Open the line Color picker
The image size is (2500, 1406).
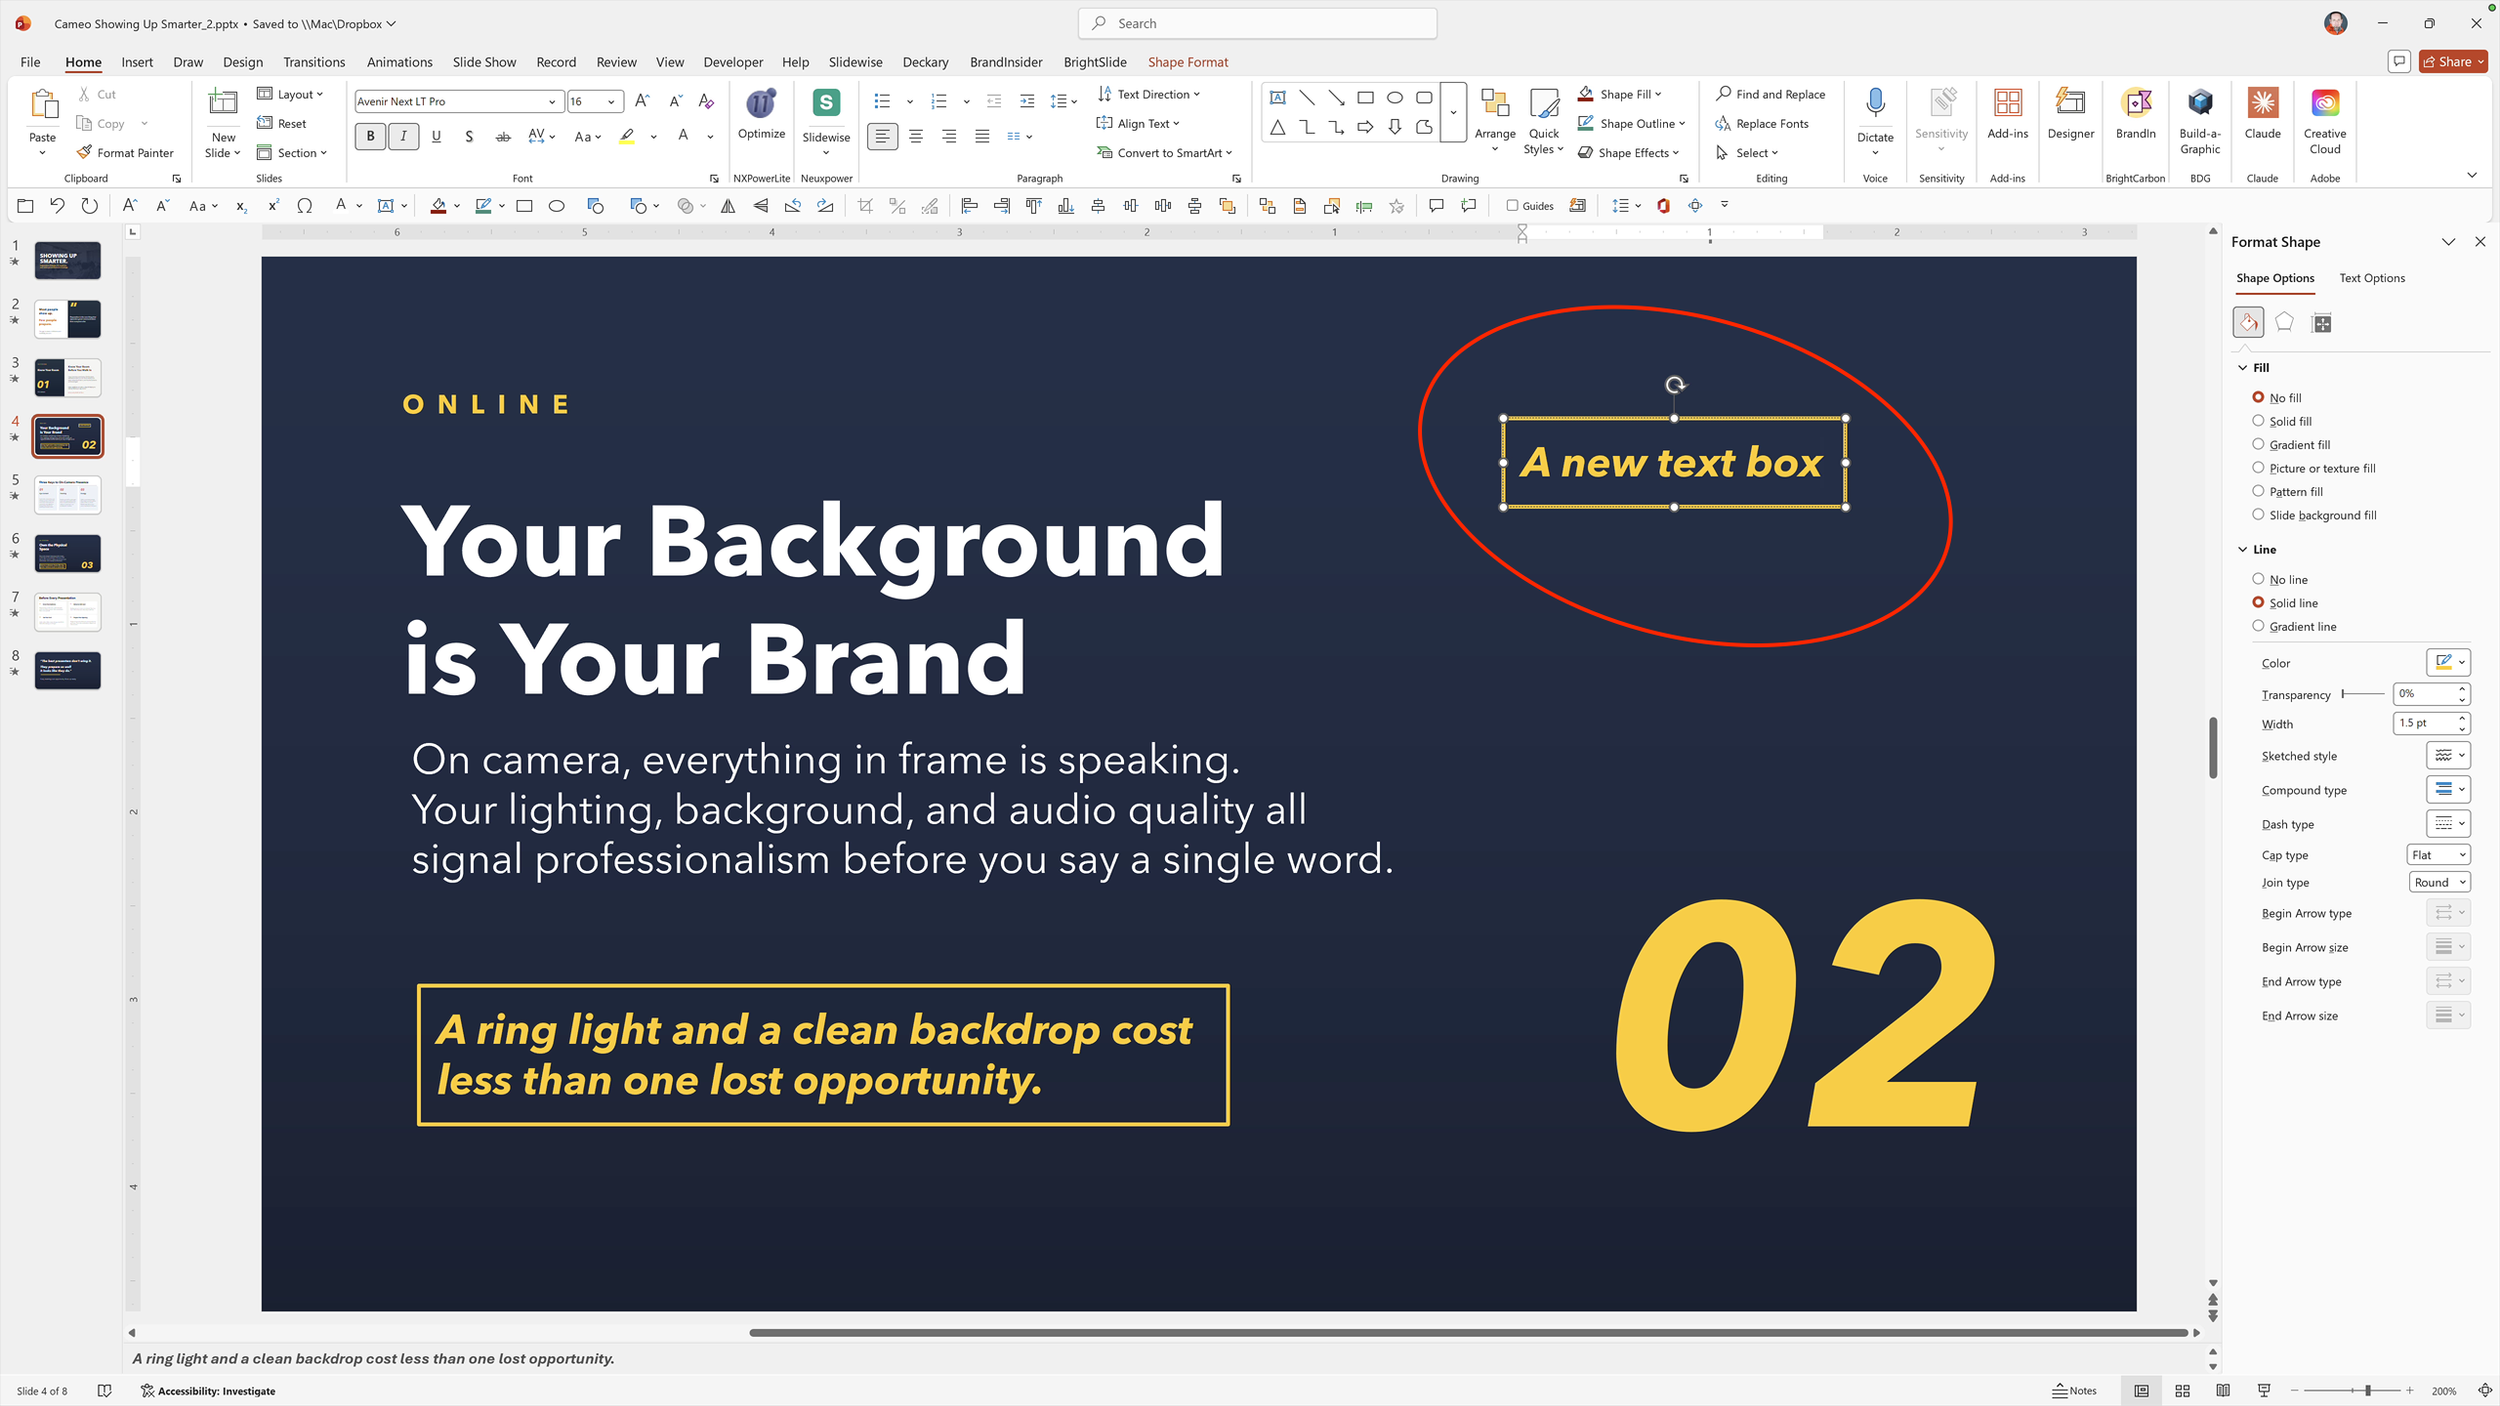pos(2447,662)
